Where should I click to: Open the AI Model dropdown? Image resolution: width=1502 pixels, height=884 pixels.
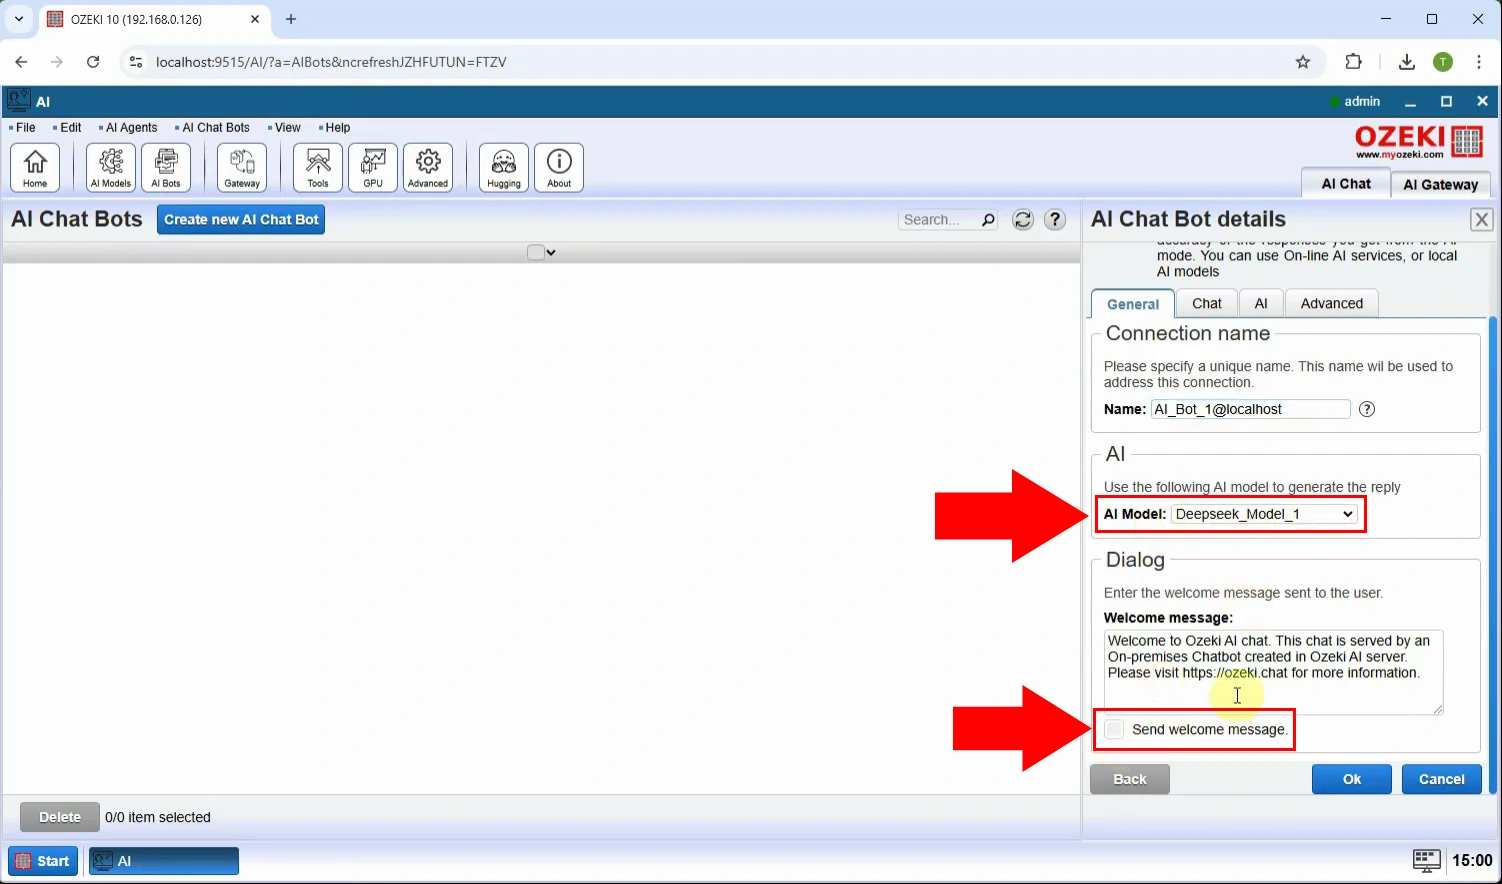1264,514
